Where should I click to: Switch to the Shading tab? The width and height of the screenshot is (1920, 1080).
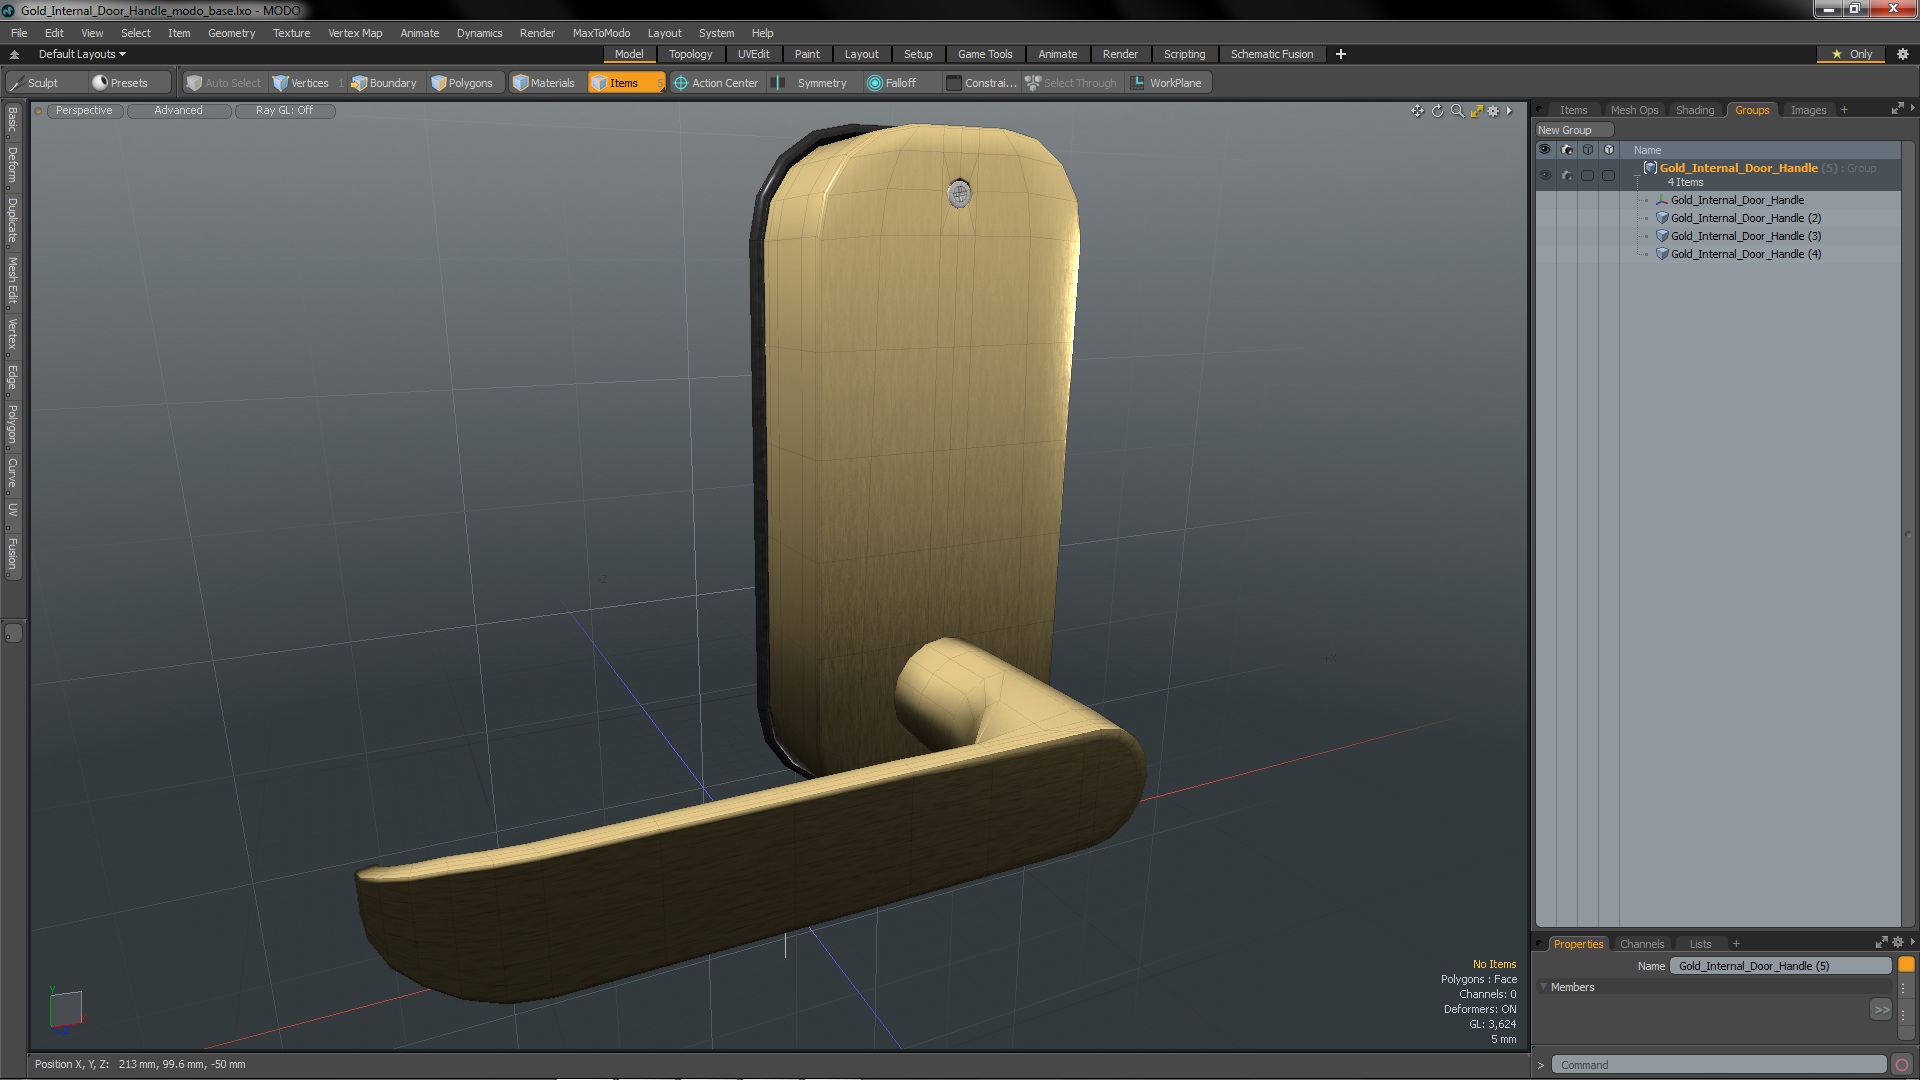[1694, 110]
